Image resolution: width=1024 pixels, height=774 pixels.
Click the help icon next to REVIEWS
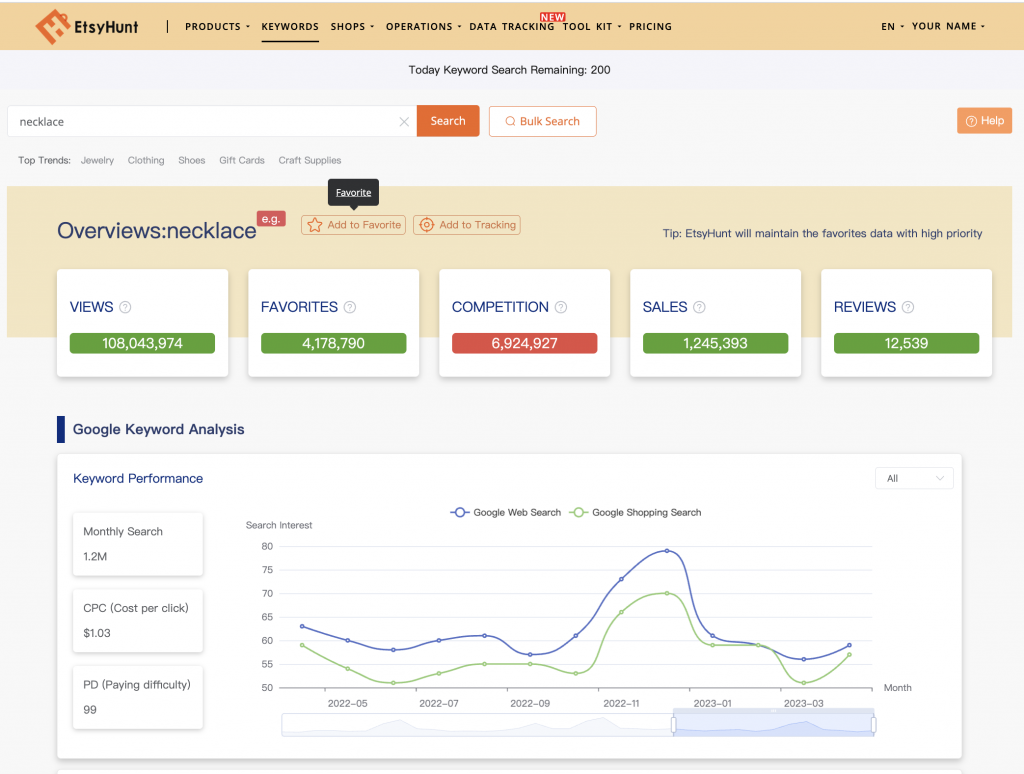[x=907, y=308]
